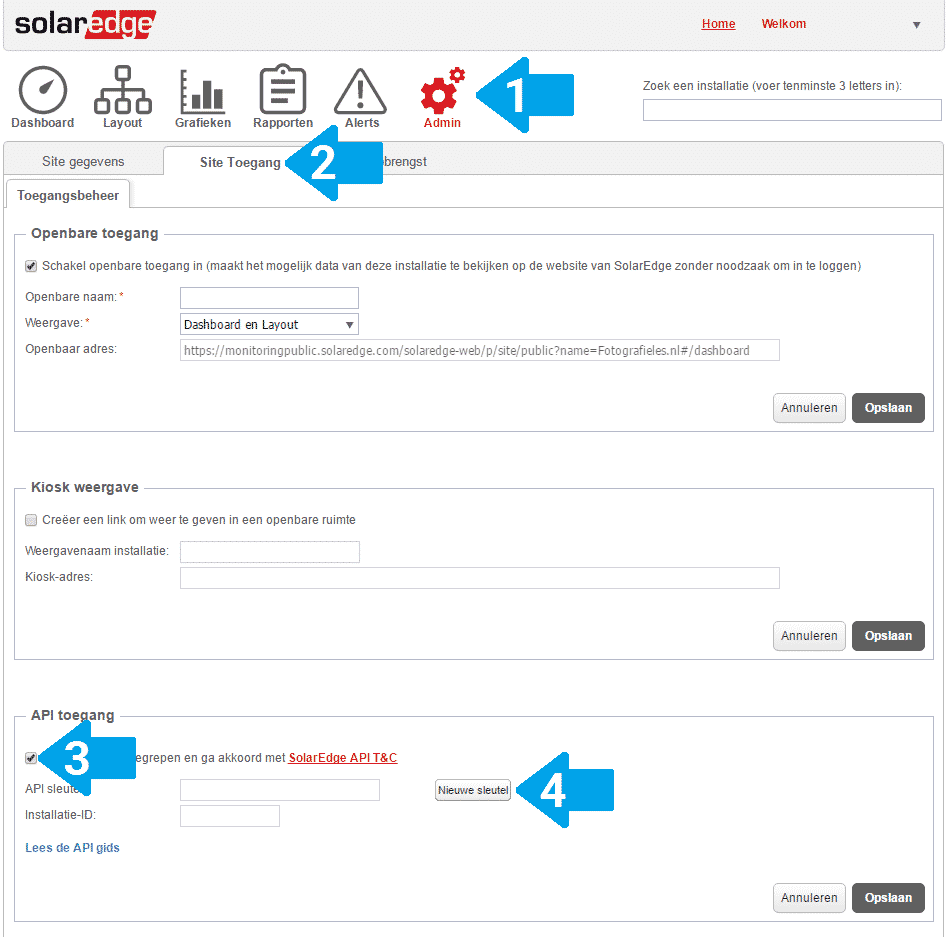This screenshot has width=952, height=937.
Task: Enable the Creëer een link kiosk checkbox
Action: click(x=31, y=520)
